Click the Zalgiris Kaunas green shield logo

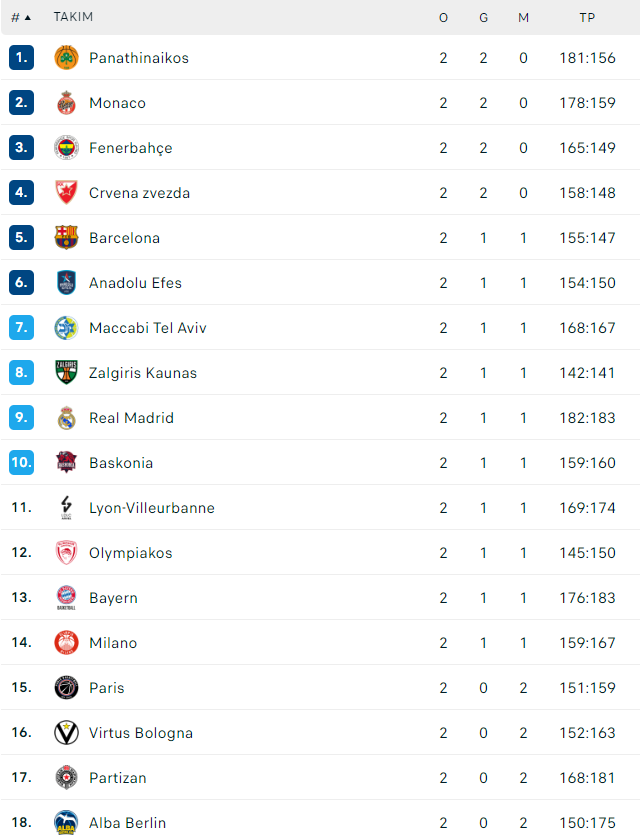tap(66, 373)
